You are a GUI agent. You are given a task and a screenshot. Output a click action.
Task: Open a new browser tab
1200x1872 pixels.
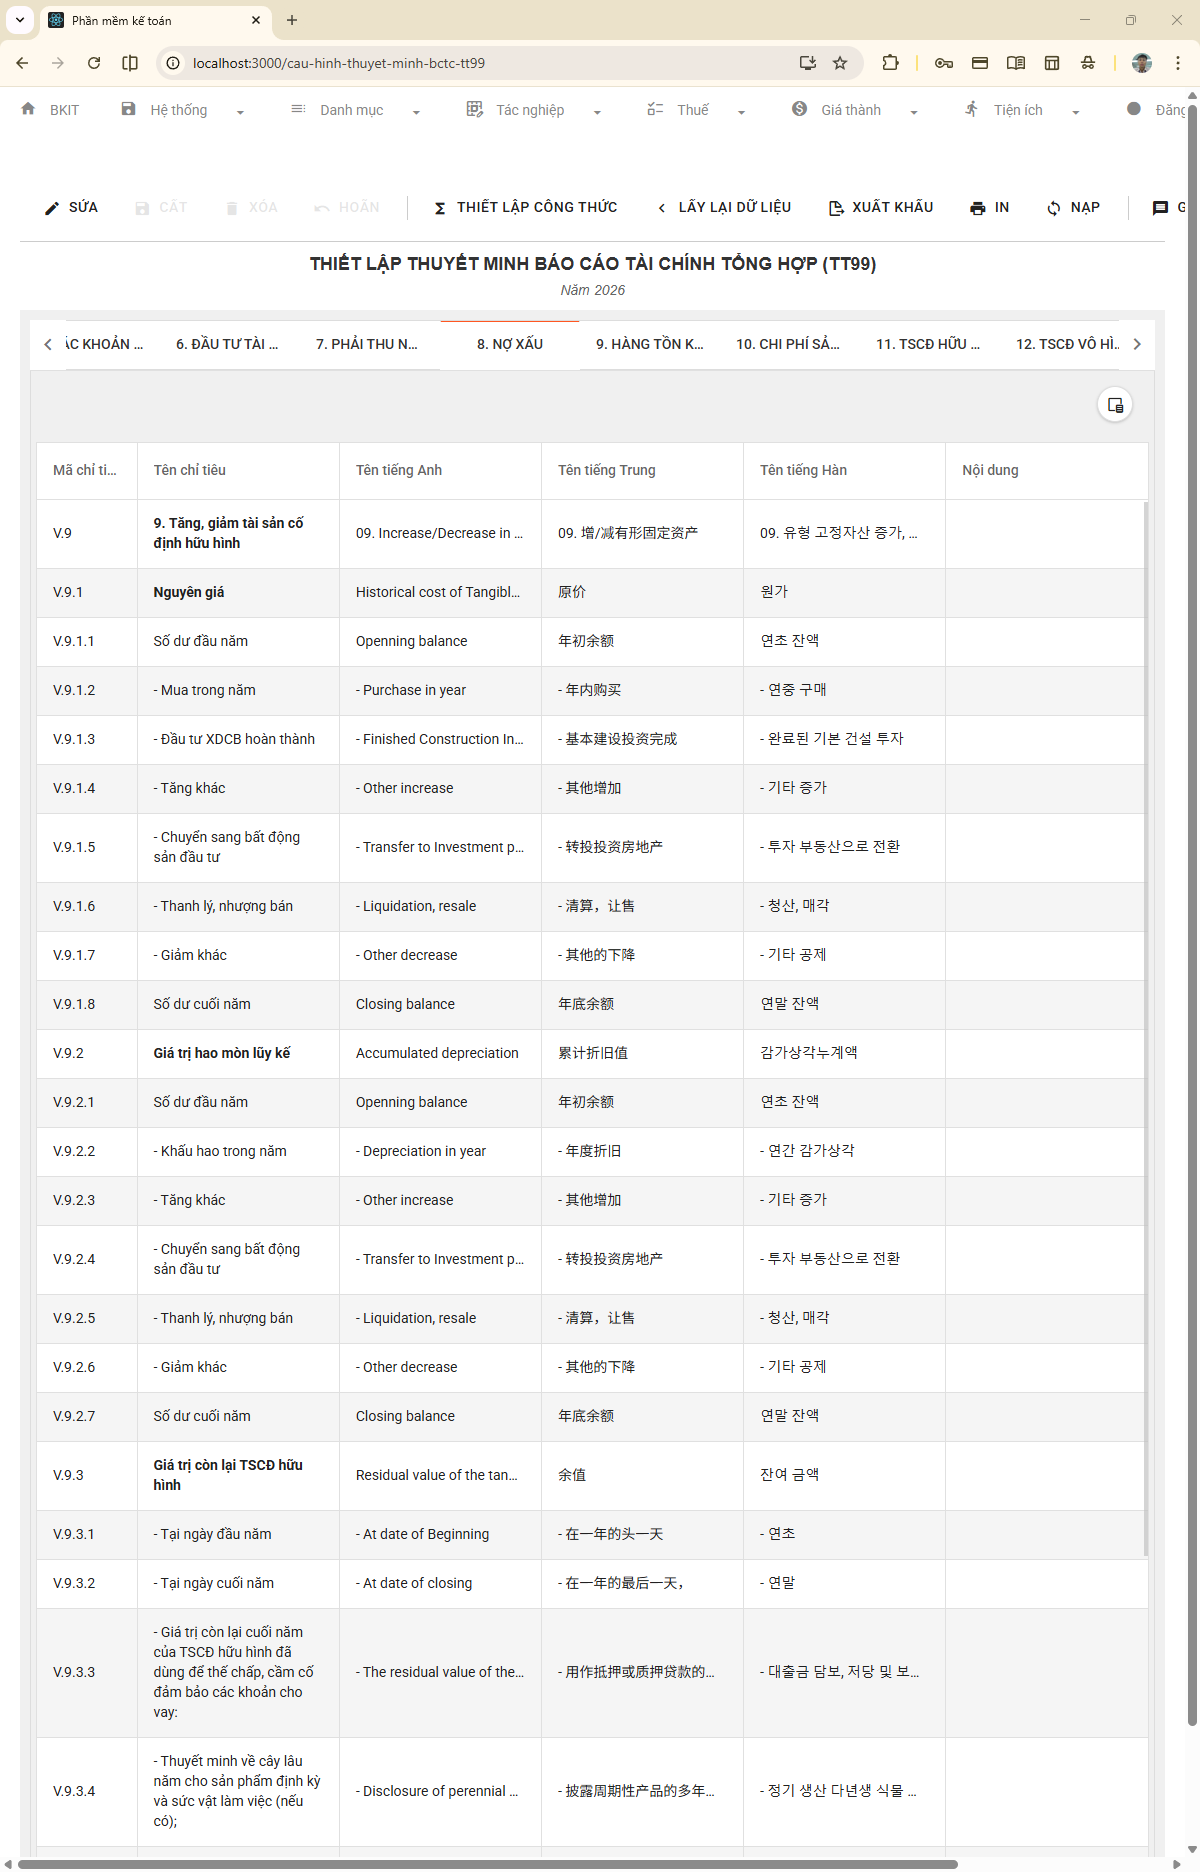point(292,20)
